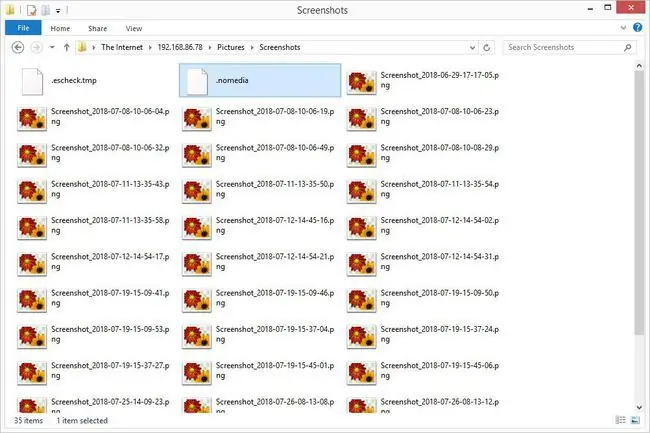
Task: Click the folder icon in title bar
Action: click(x=10, y=10)
